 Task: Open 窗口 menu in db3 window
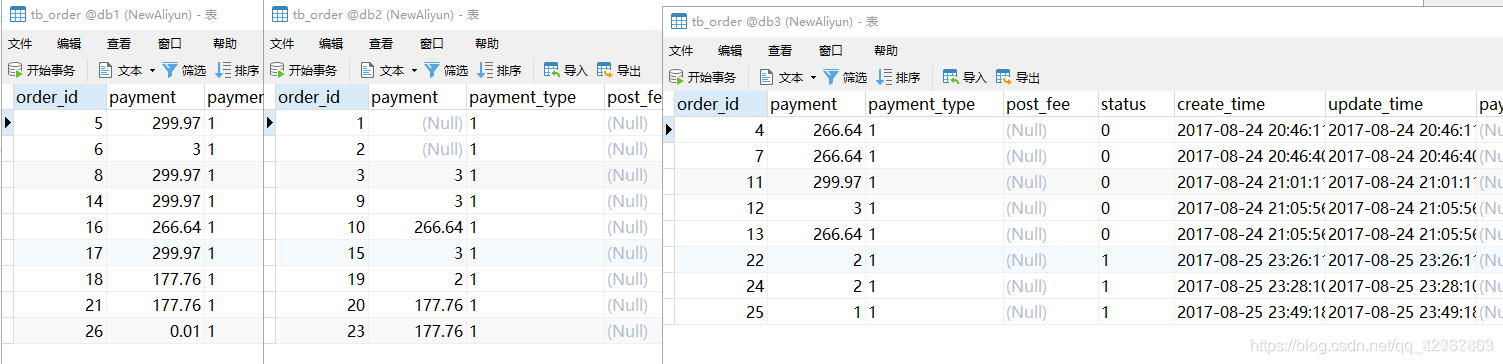831,50
